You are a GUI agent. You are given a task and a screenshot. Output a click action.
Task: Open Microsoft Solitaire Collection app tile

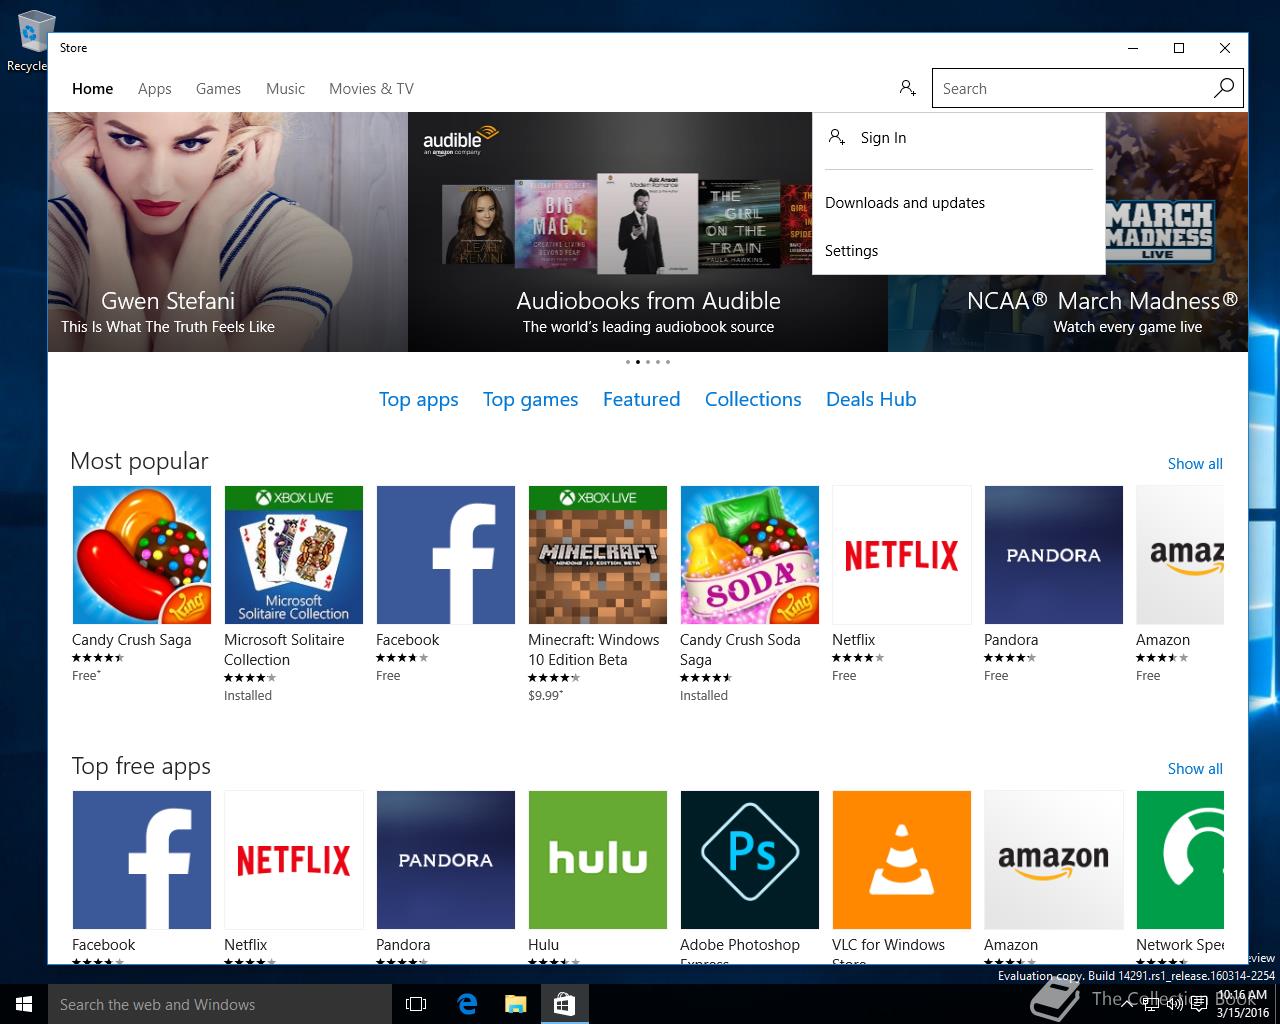(294, 555)
